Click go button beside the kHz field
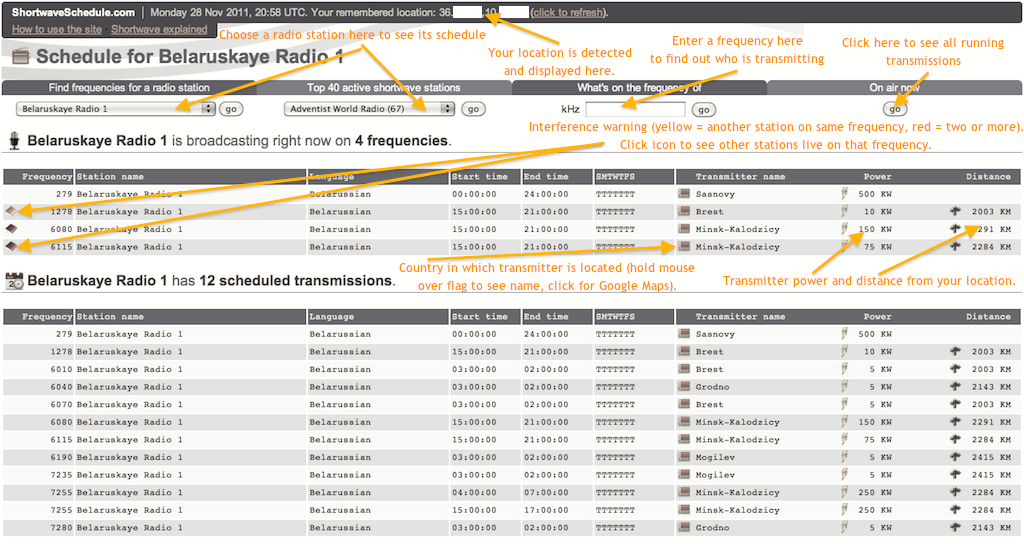Screen dimensions: 1024x551 (x=704, y=109)
